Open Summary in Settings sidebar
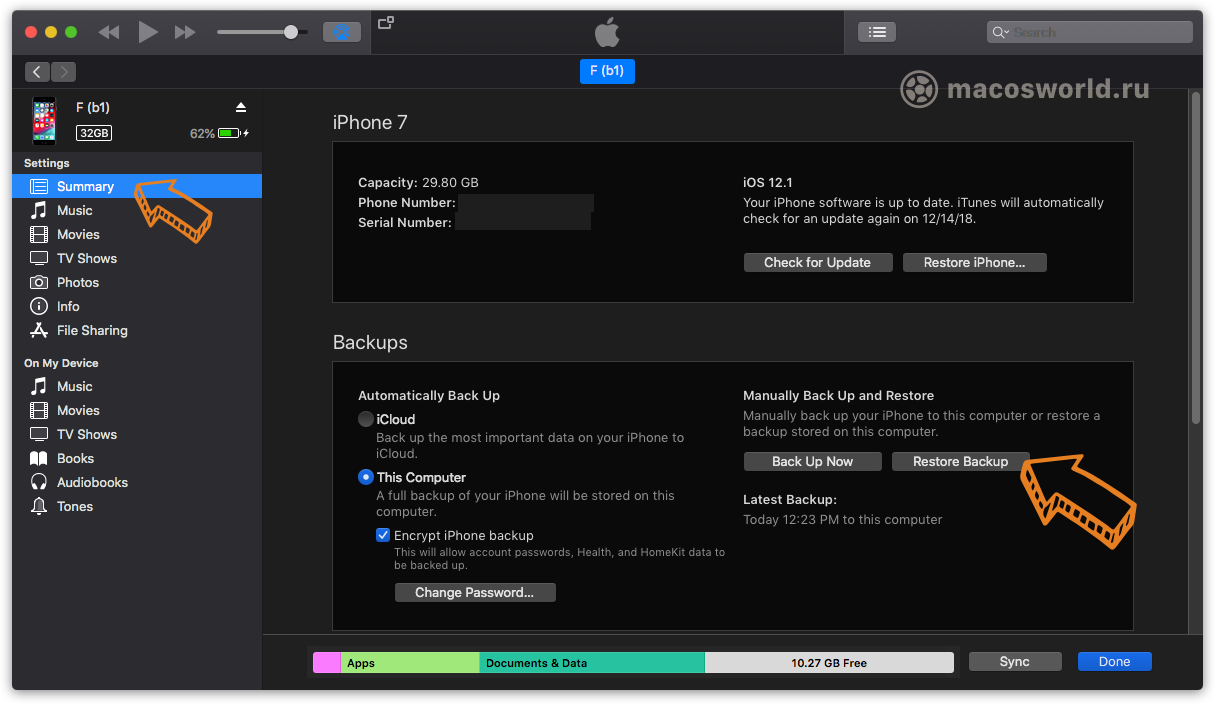The image size is (1215, 704). [137, 186]
